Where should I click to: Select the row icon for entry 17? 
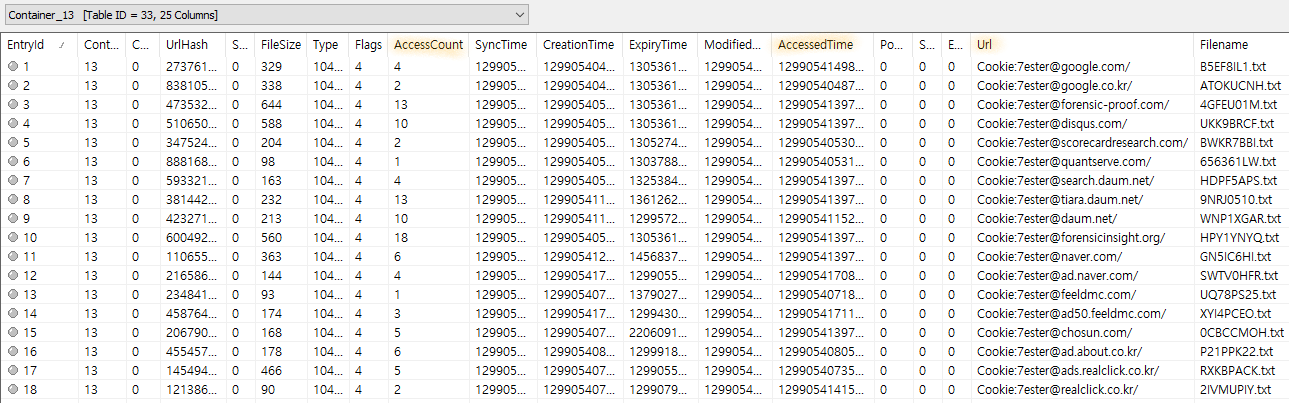click(x=12, y=370)
